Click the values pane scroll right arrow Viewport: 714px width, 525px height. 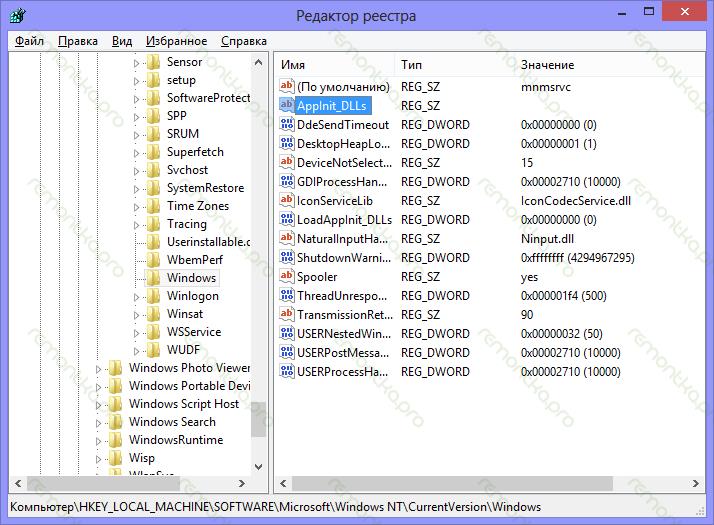695,483
